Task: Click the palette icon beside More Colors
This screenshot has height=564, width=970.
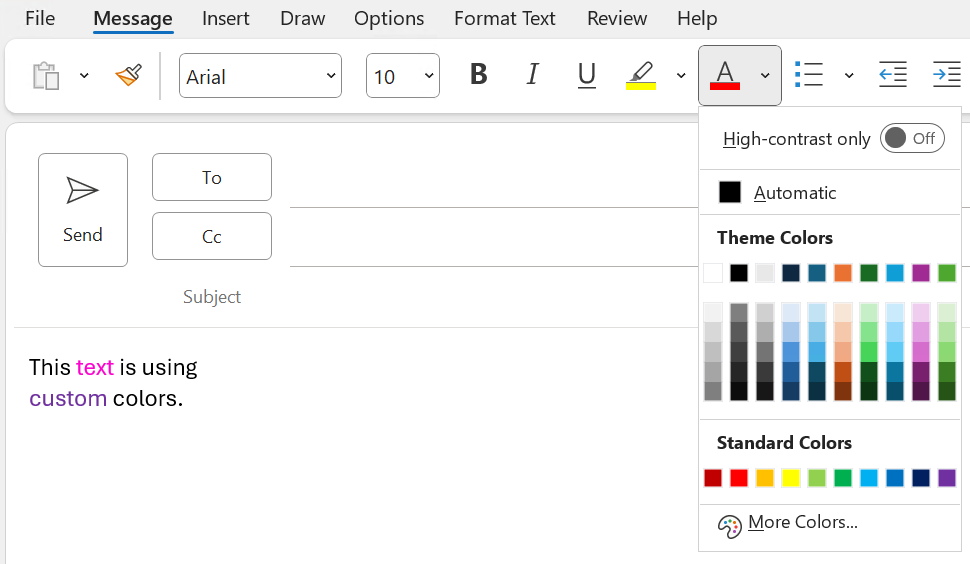Action: point(729,526)
